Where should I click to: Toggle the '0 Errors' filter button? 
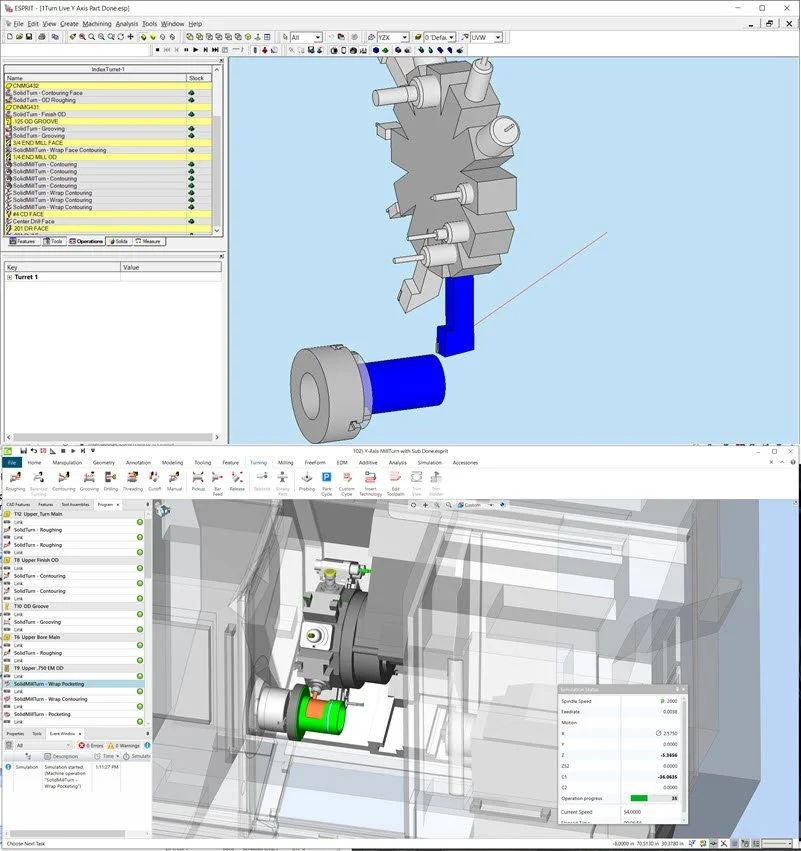[x=91, y=745]
